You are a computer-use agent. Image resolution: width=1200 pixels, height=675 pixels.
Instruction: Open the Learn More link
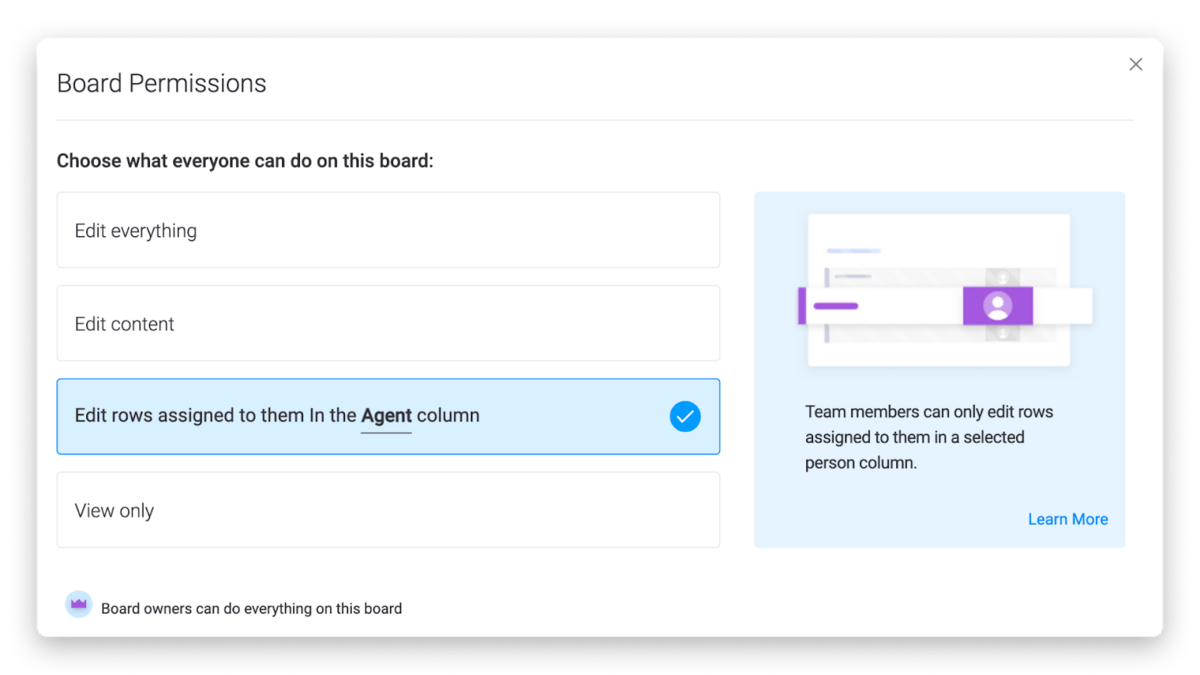(1067, 519)
